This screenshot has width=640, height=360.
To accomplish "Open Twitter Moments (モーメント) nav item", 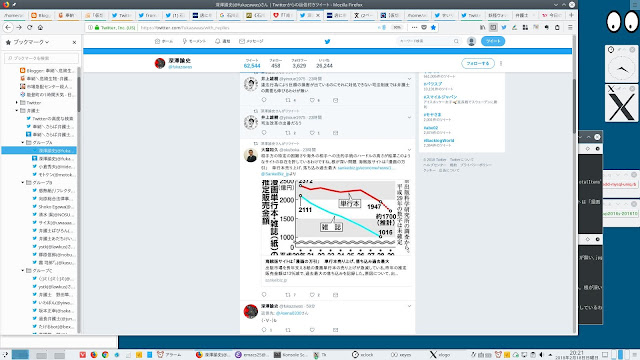I will [194, 41].
